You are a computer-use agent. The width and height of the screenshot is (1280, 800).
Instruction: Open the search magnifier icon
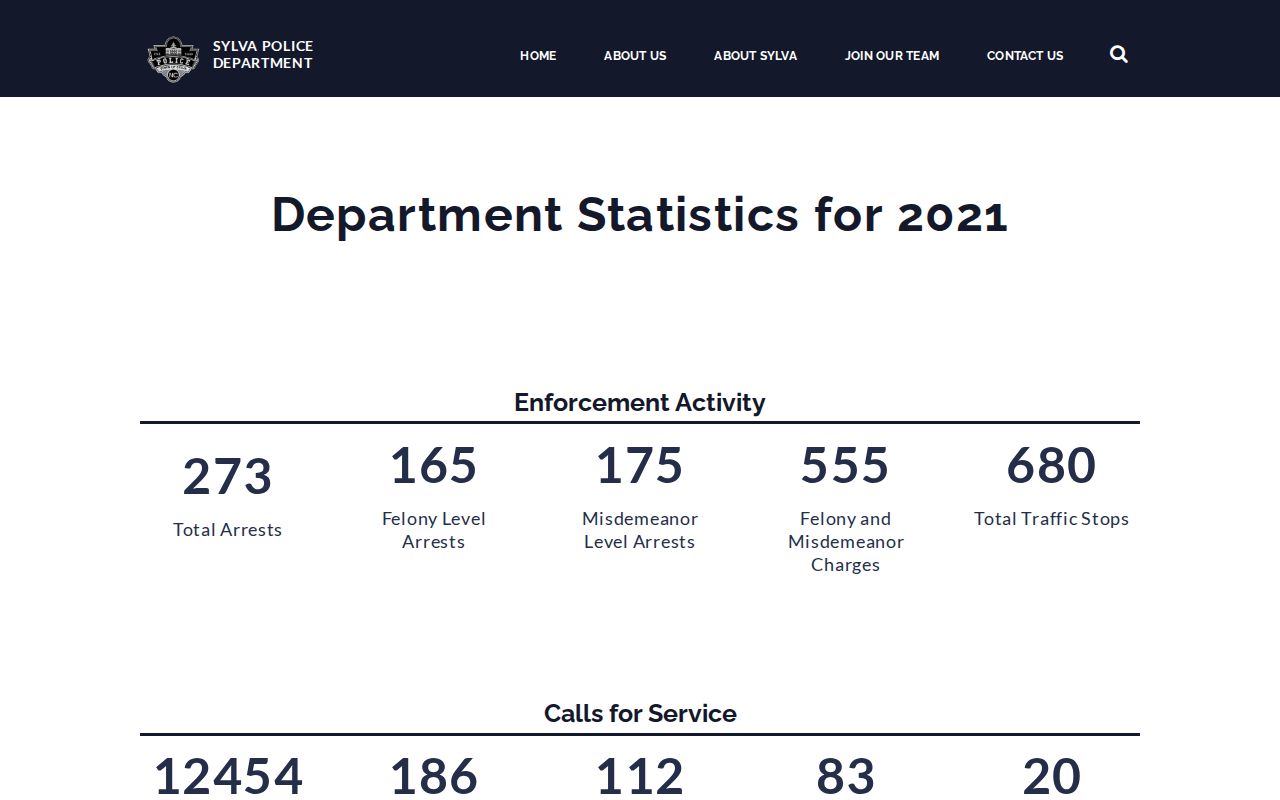pos(1119,54)
